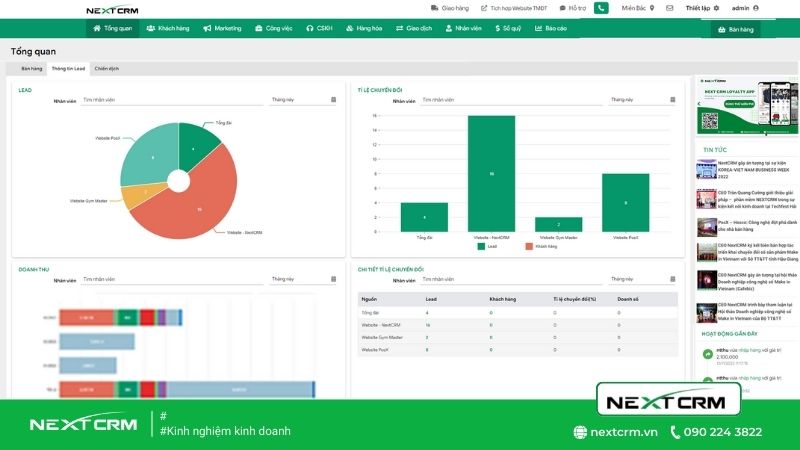Image resolution: width=800 pixels, height=450 pixels.
Task: Click the calendar icon in Doanh thu panel
Action: 333,279
